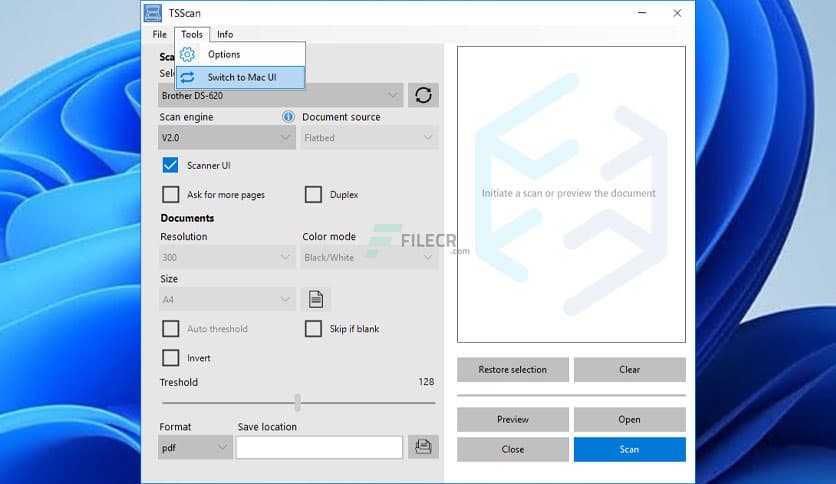Click the TSScan app icon in title bar
Image resolution: width=836 pixels, height=484 pixels.
(x=153, y=13)
